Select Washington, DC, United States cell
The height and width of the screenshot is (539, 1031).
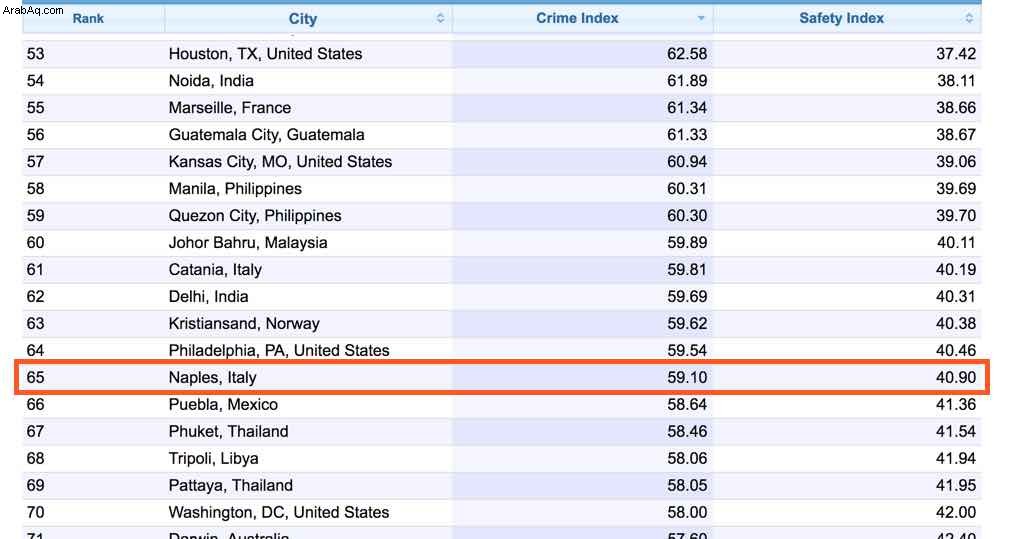(x=279, y=512)
